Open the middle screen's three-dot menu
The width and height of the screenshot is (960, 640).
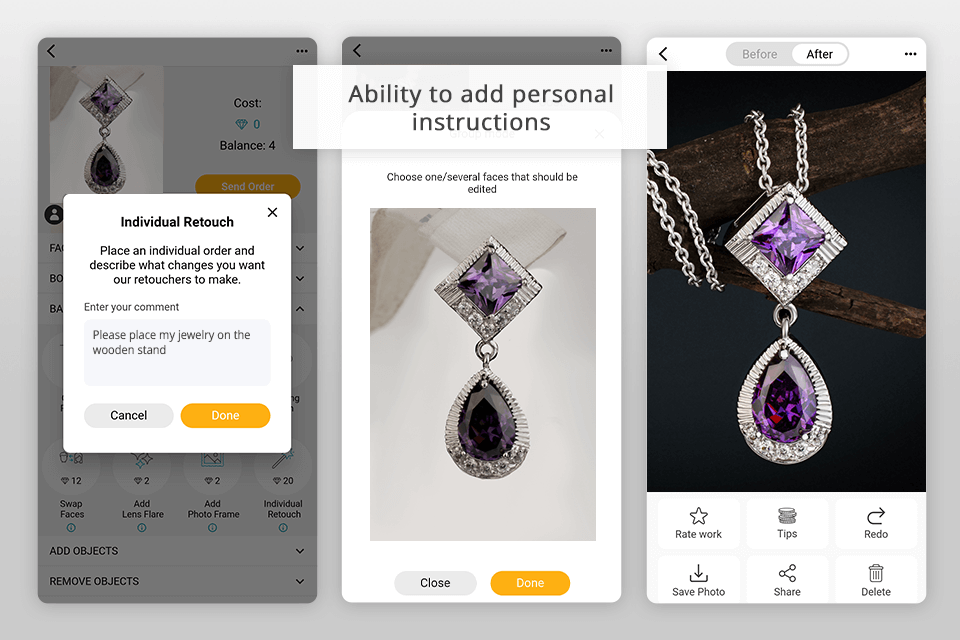606,50
